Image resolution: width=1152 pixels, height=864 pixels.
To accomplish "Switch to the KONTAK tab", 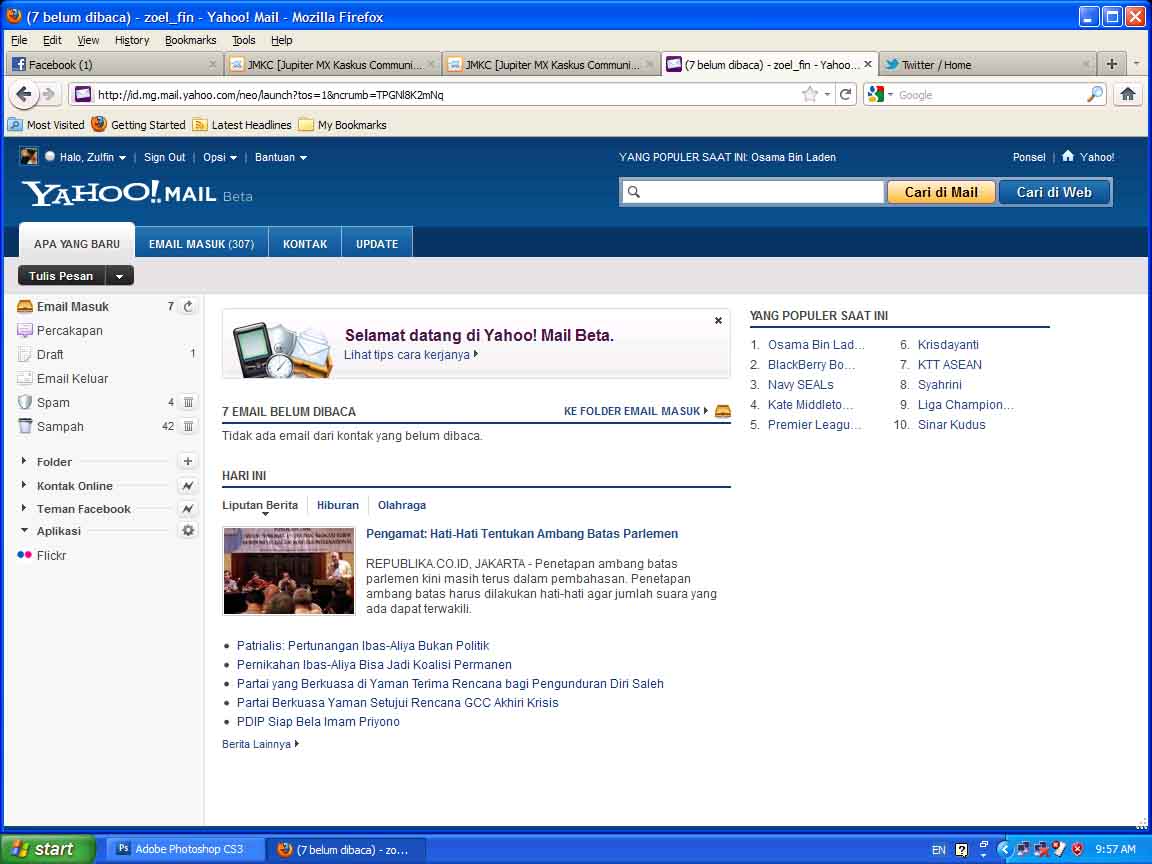I will (x=305, y=242).
